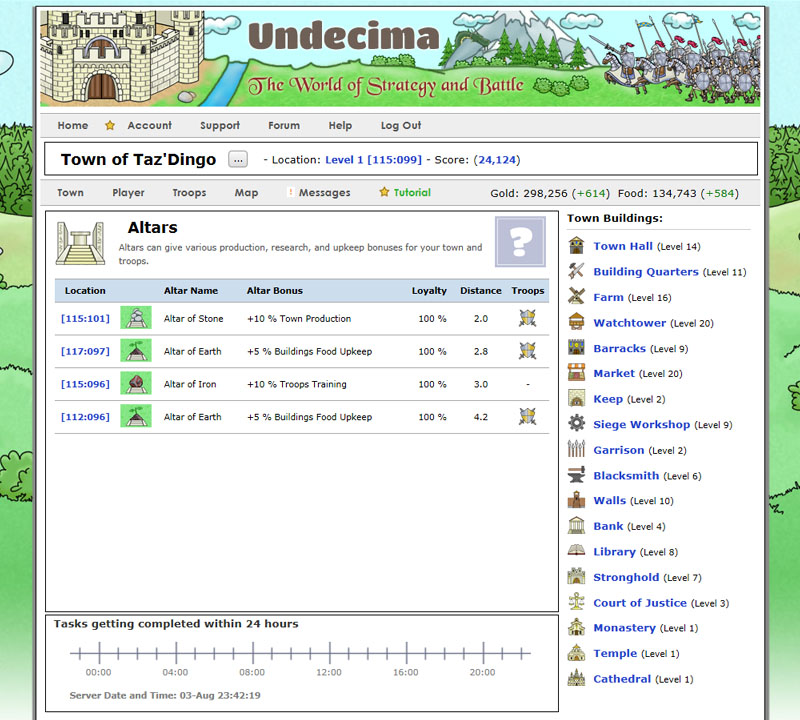Open the Market icon in the sidebar

click(576, 373)
